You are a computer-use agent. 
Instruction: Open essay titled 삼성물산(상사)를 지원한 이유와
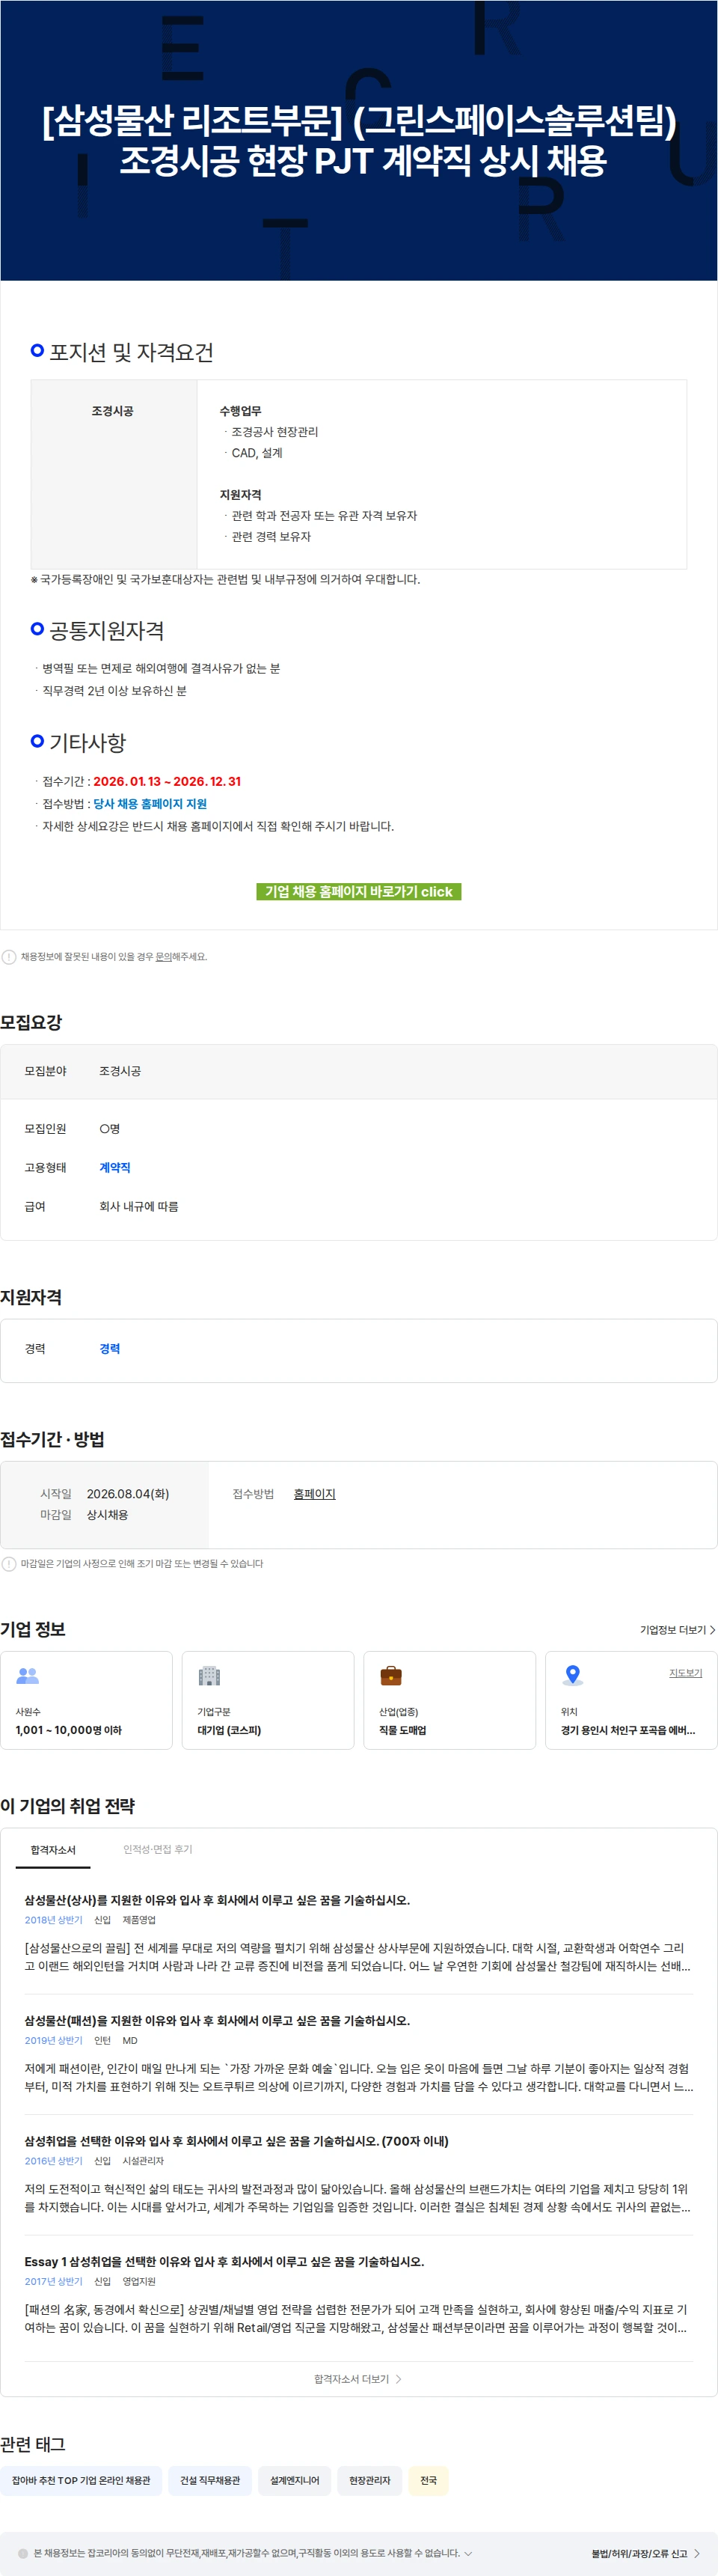click(x=217, y=1899)
